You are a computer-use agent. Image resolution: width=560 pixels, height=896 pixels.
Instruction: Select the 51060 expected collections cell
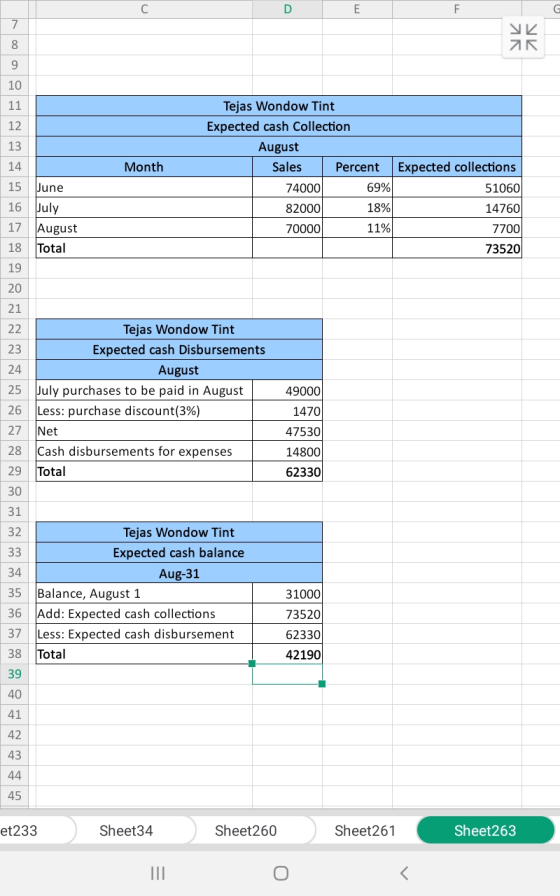click(457, 187)
